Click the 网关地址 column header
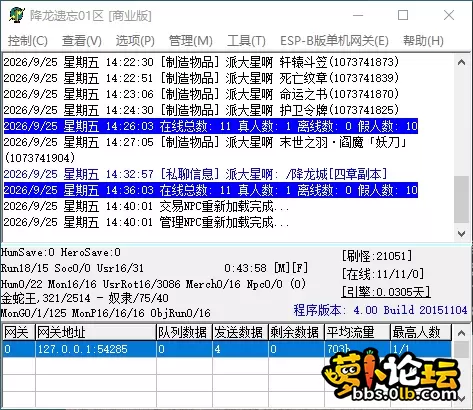The width and height of the screenshot is (473, 410). click(x=96, y=332)
